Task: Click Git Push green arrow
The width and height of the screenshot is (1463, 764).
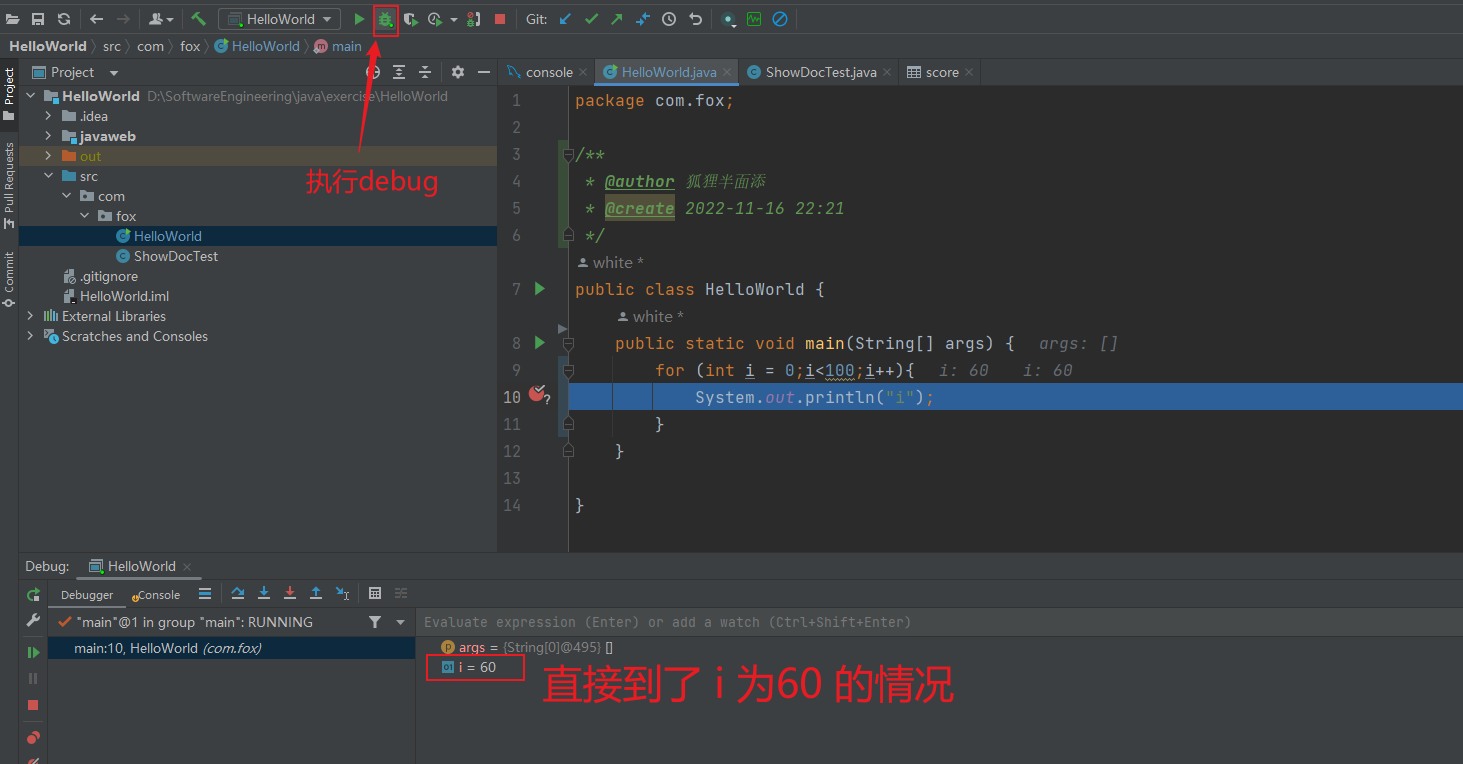Action: tap(616, 19)
